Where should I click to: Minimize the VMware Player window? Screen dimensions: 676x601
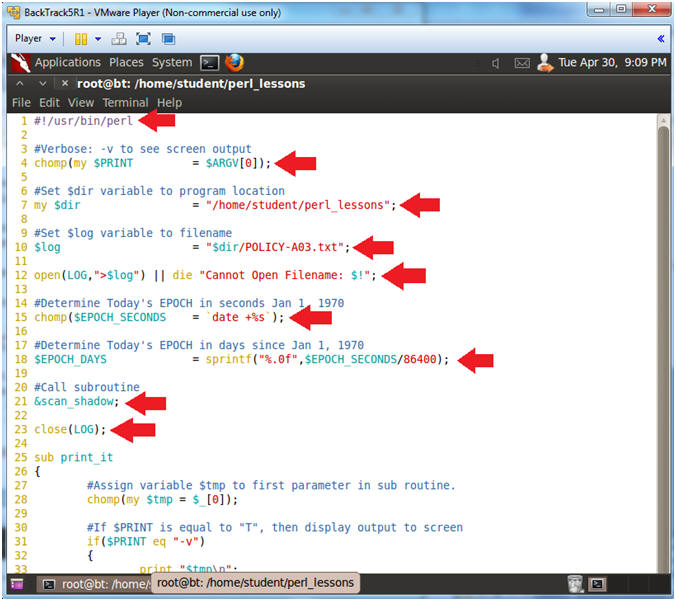click(599, 9)
